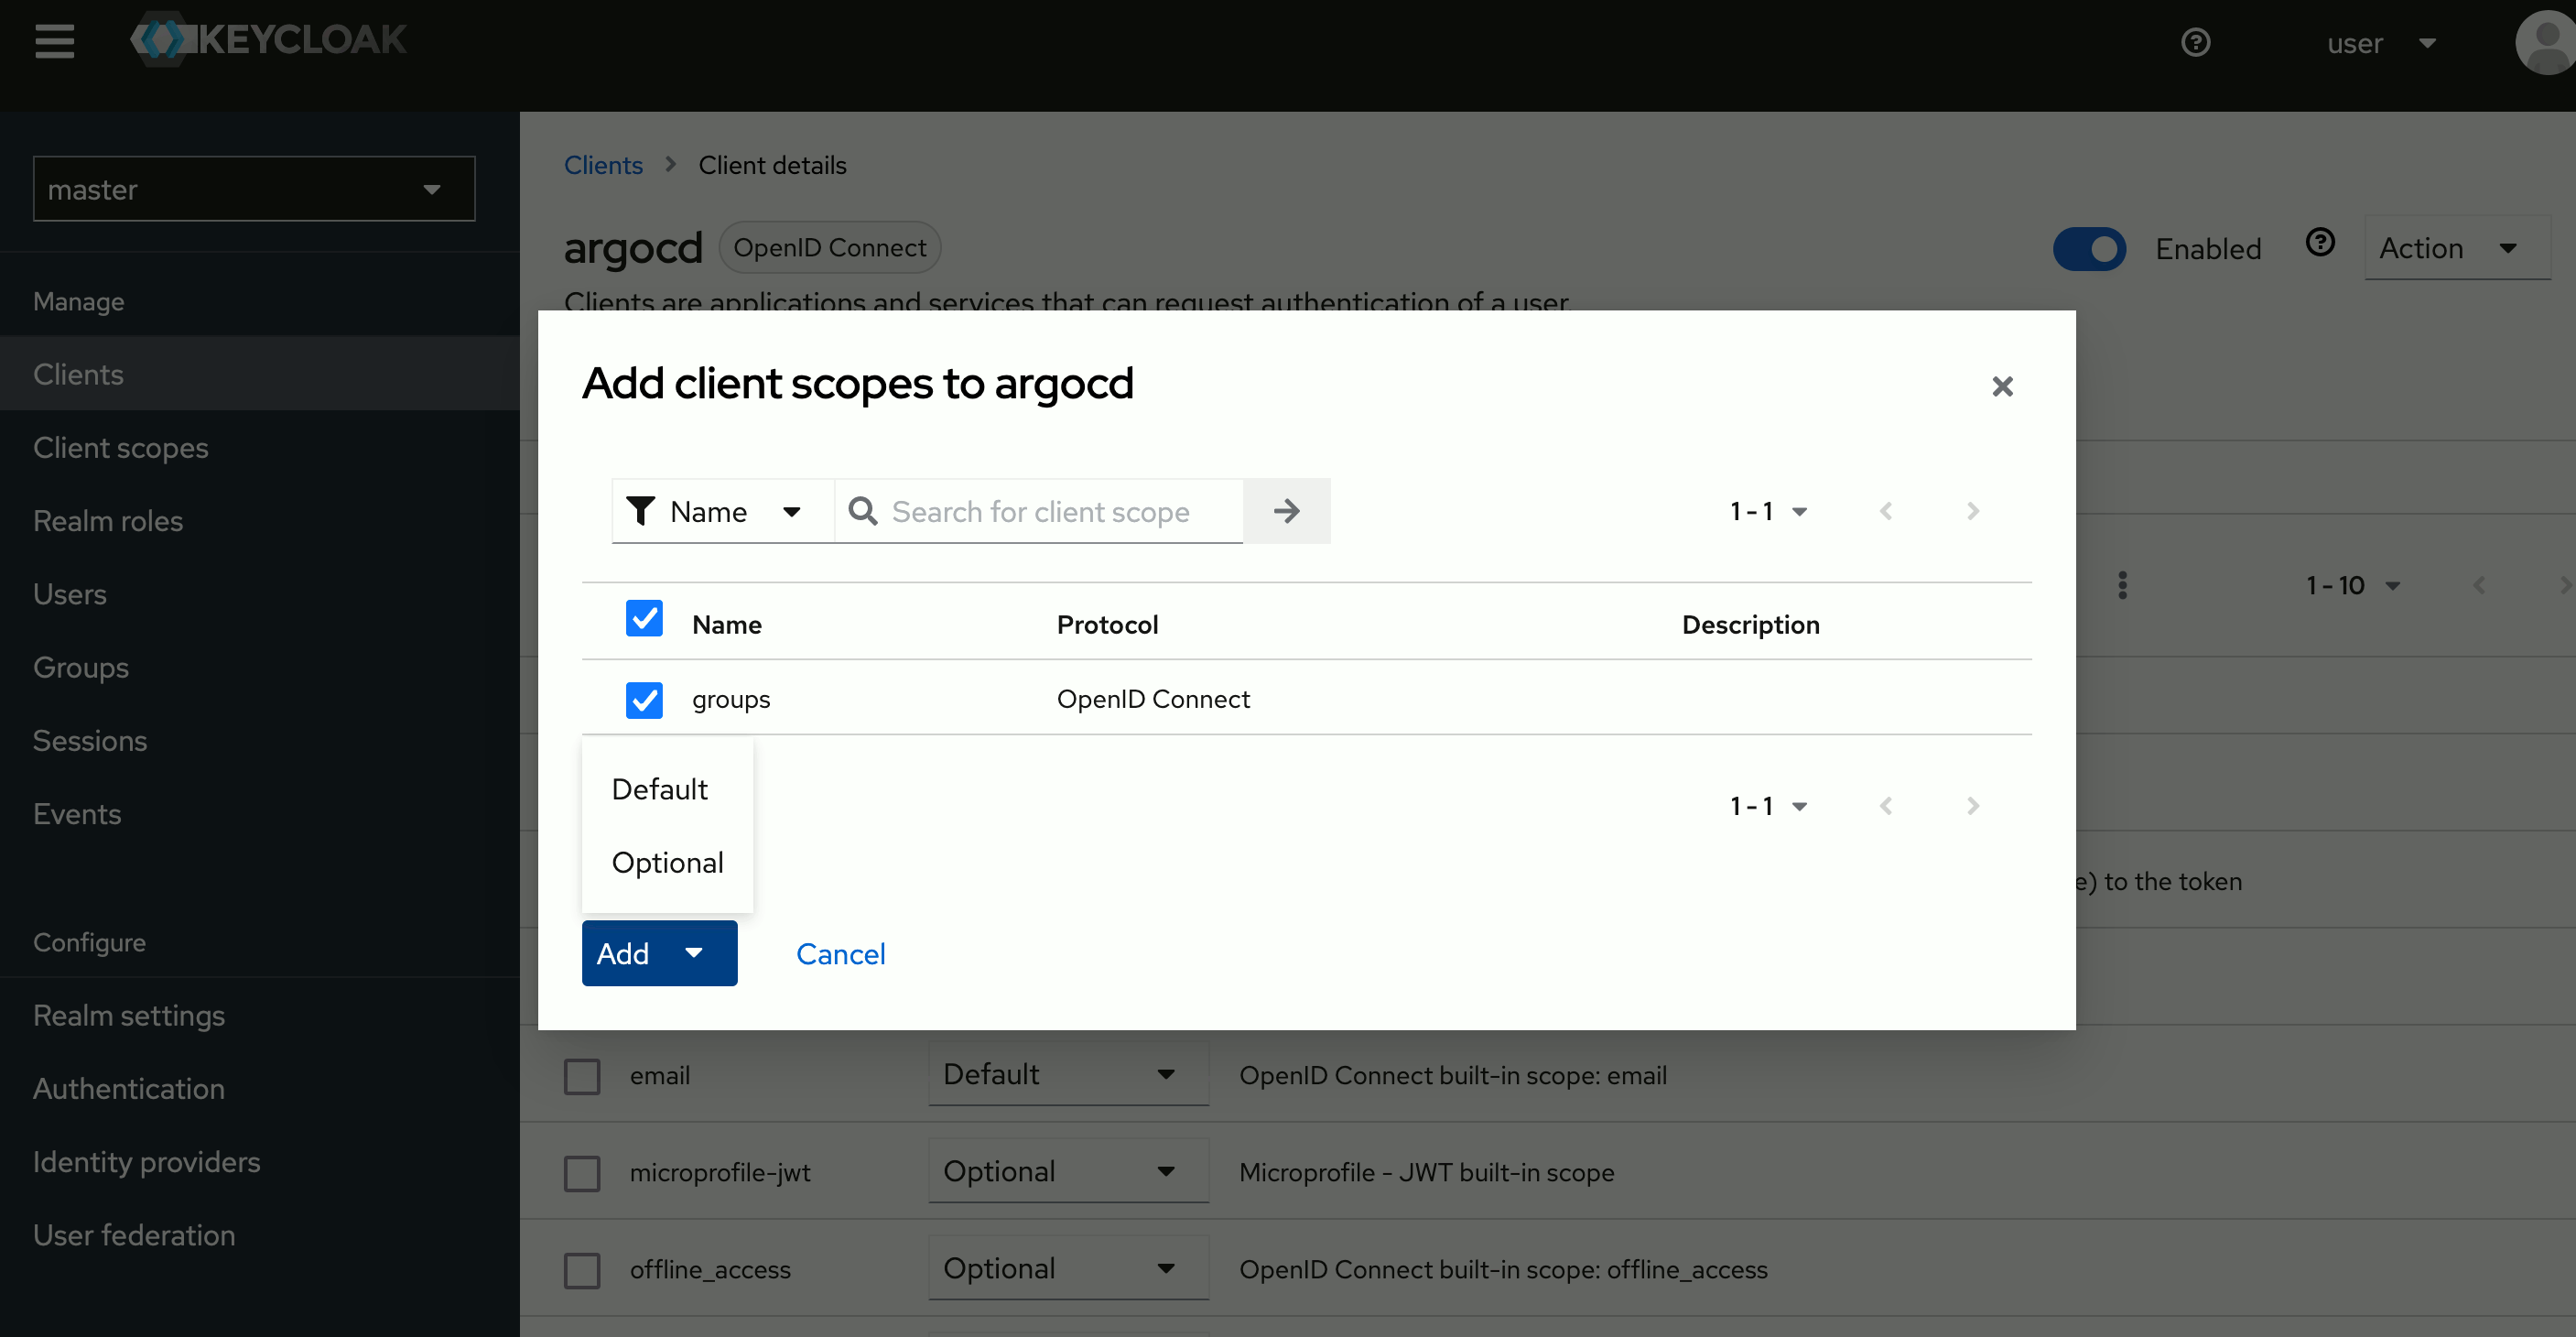
Task: Click the help icon beside Enabled
Action: coord(2320,244)
